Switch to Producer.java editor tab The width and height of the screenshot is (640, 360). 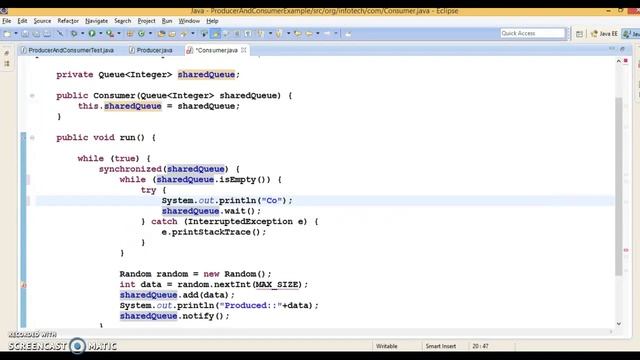151,50
